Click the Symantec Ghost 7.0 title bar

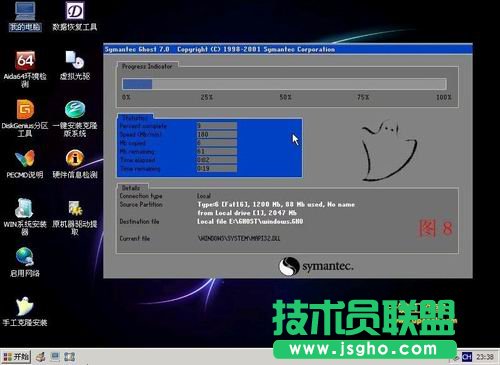(x=288, y=49)
